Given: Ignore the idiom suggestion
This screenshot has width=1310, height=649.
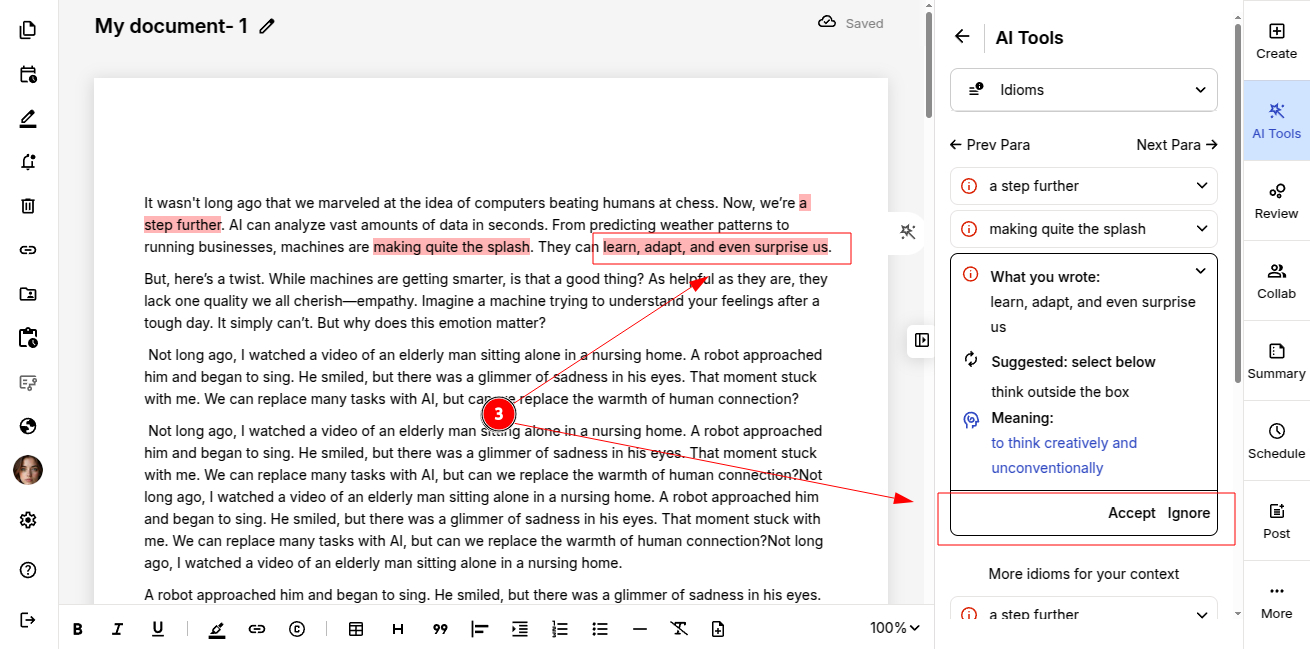Looking at the screenshot, I should 1189,513.
